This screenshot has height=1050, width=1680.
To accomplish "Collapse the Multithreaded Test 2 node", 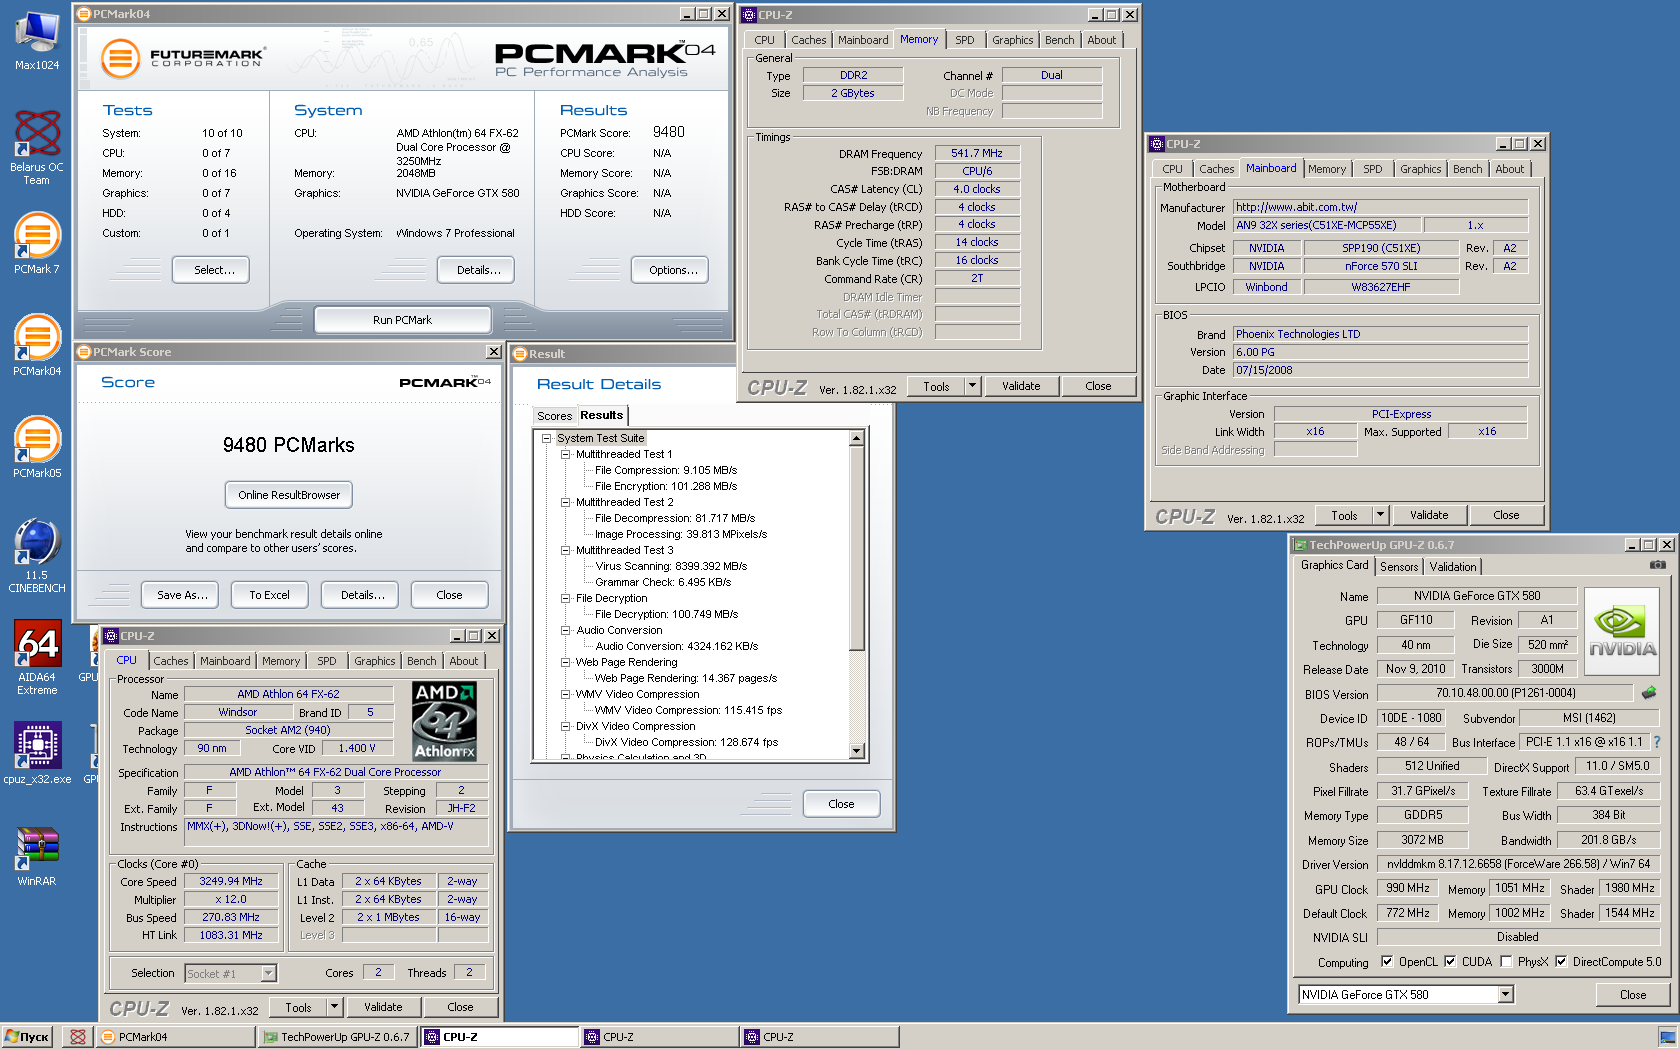I will (565, 502).
